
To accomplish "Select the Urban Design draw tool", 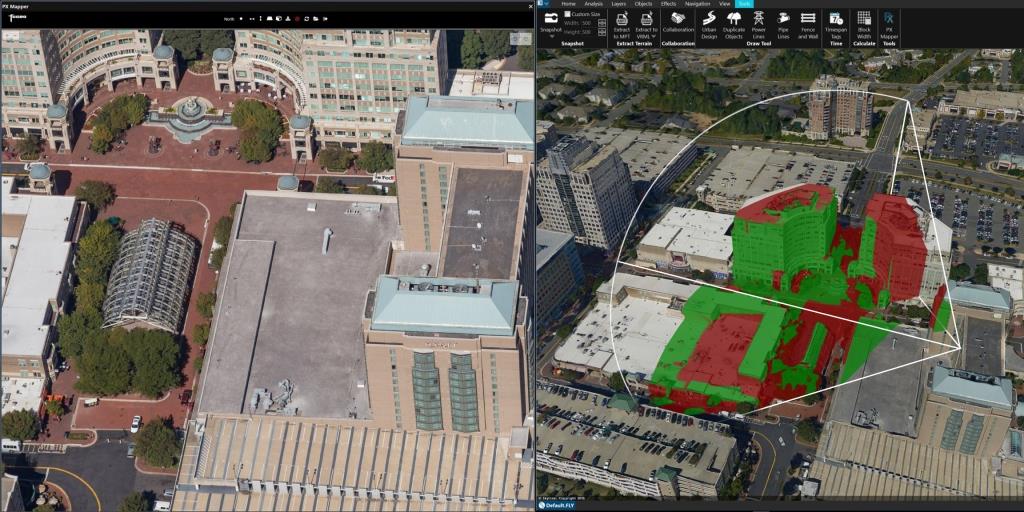I will (x=709, y=25).
